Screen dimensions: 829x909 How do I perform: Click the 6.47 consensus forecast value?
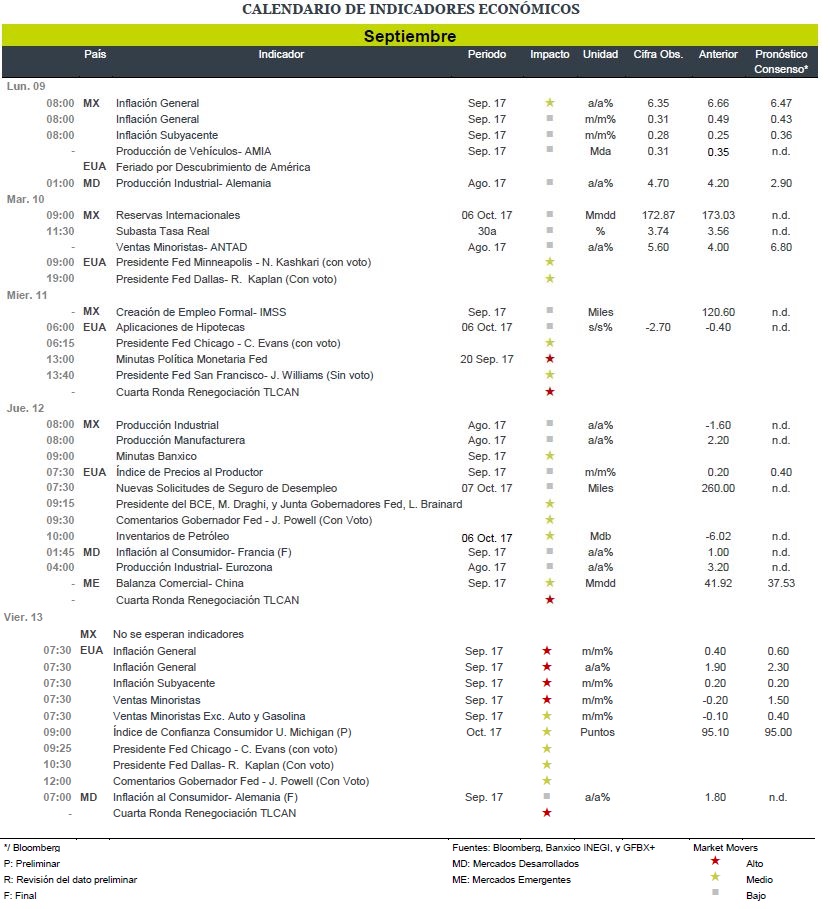tap(781, 103)
